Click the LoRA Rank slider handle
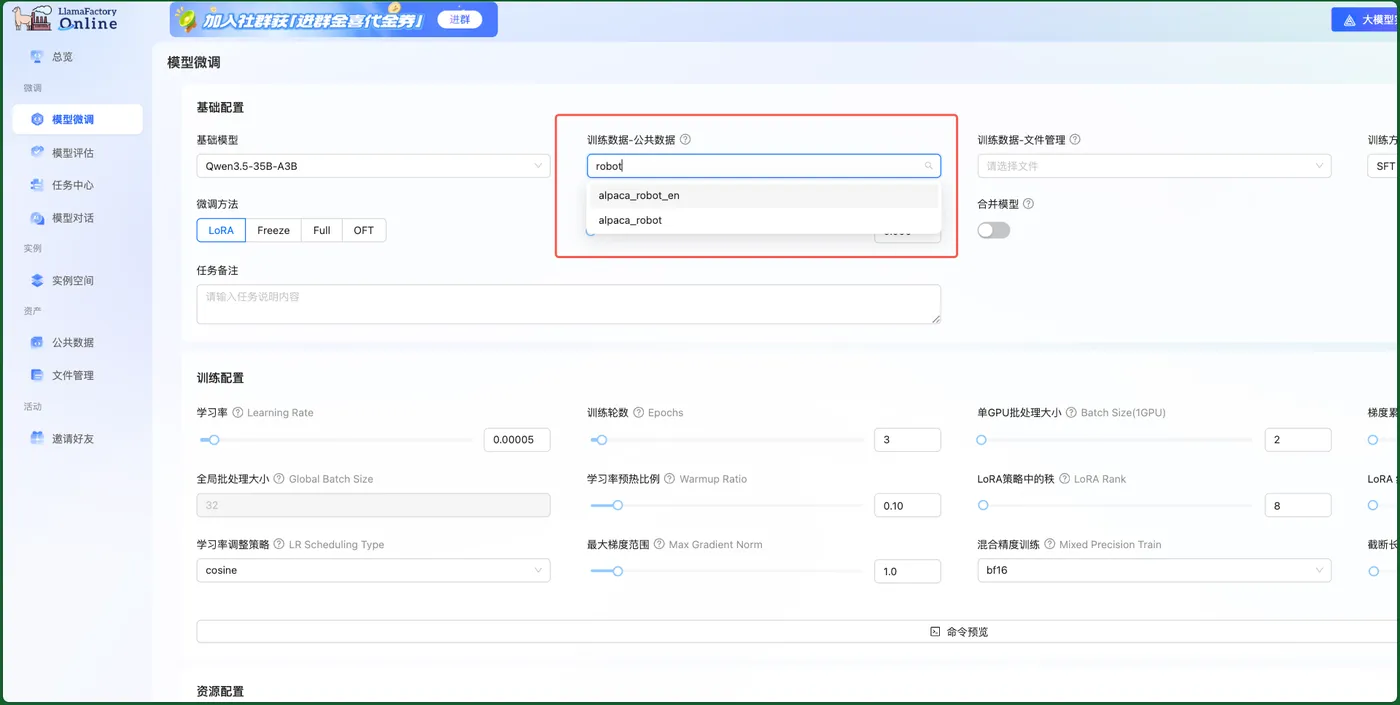 point(983,506)
